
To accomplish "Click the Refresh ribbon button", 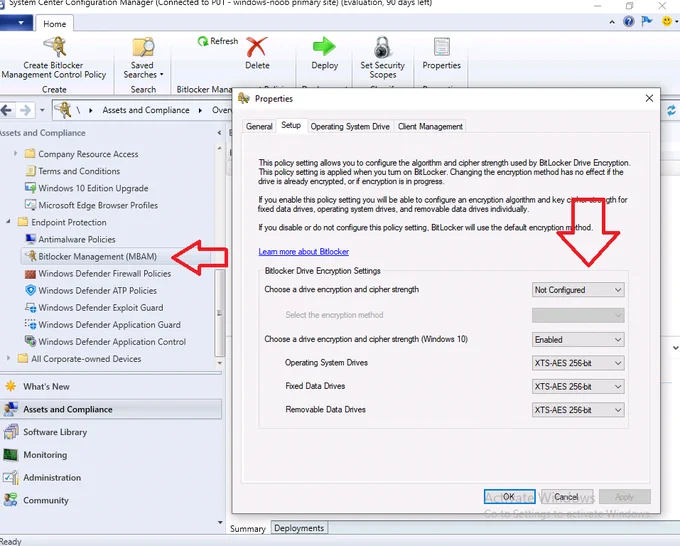I will tap(218, 41).
